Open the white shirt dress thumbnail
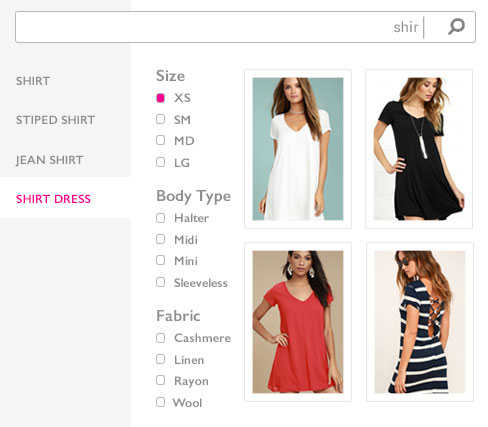 (298, 149)
